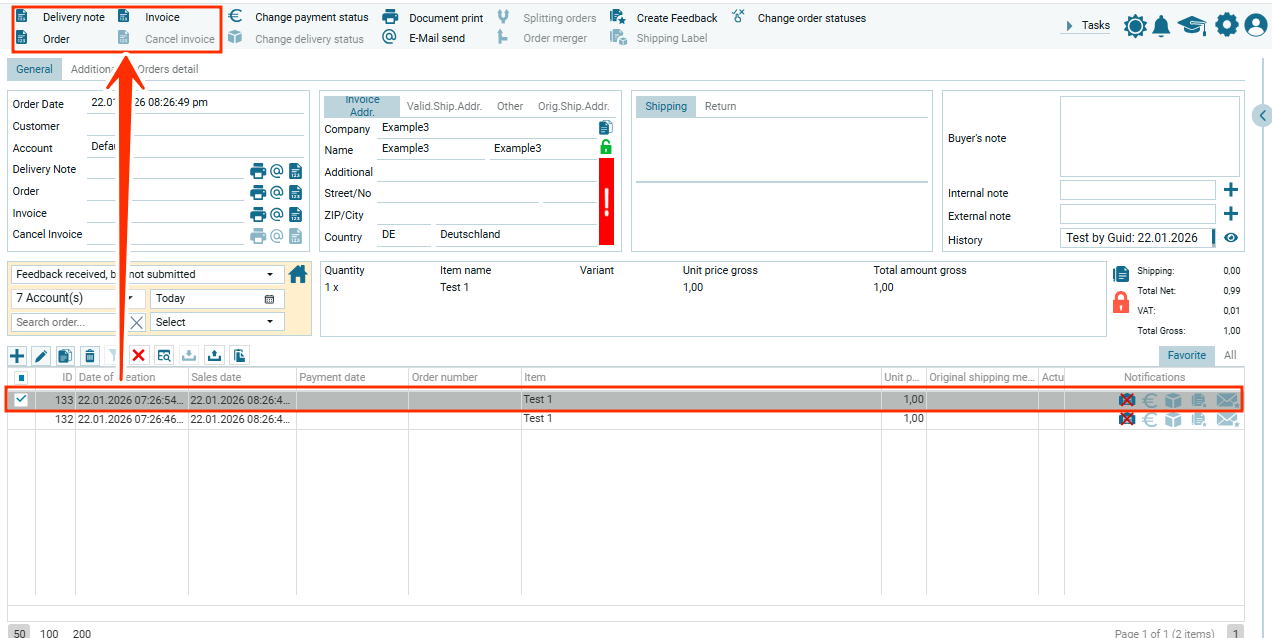Switch to the Return tab
Screen dimensions: 1272x638
coord(720,106)
